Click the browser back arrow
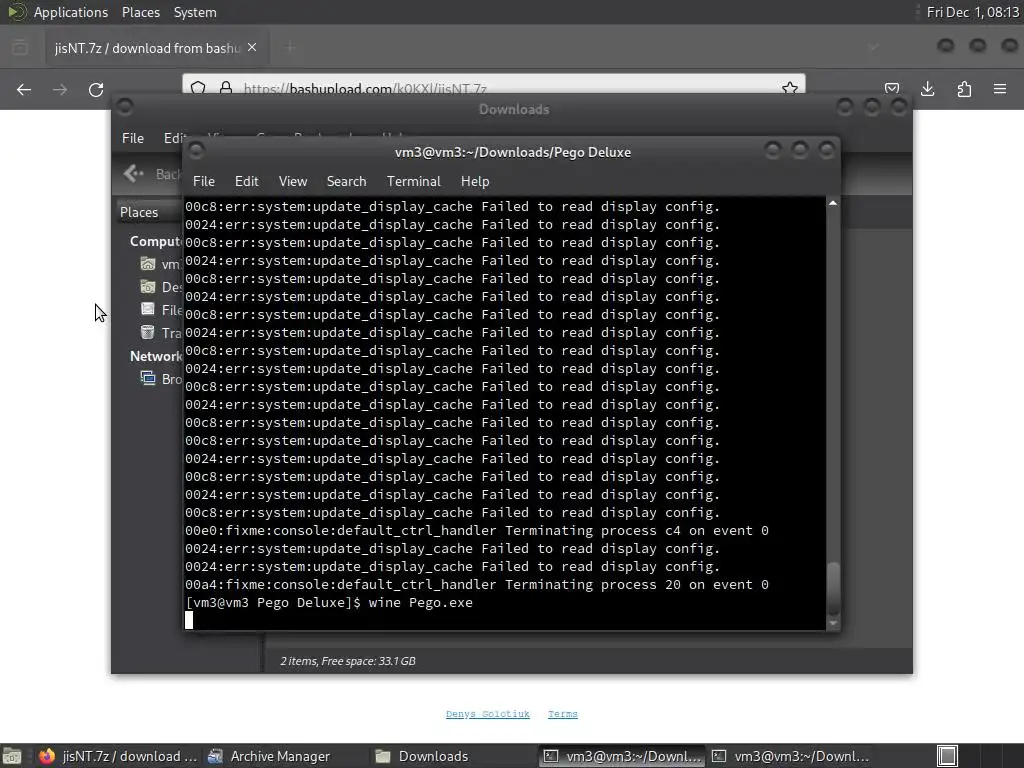 tap(24, 89)
